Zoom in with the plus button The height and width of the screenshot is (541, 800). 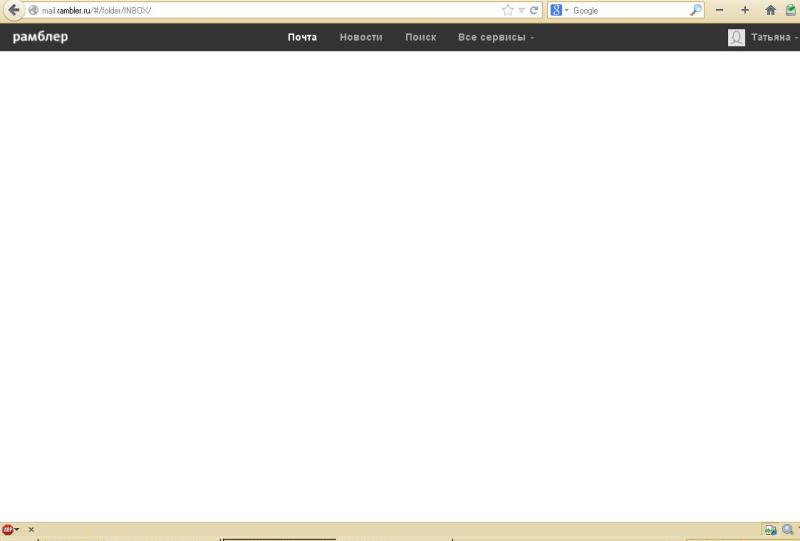(x=745, y=10)
